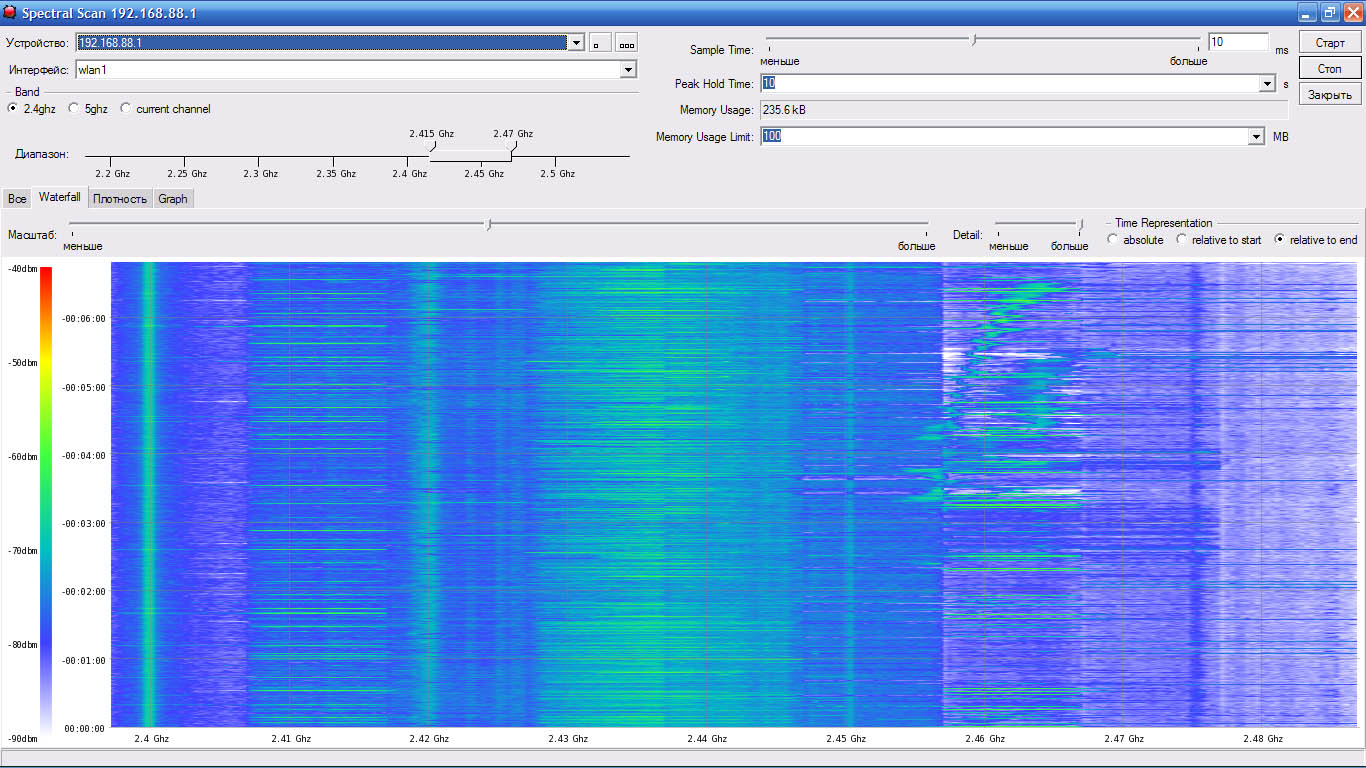Select the current channel radio button
The height and width of the screenshot is (768, 1366).
(126, 109)
